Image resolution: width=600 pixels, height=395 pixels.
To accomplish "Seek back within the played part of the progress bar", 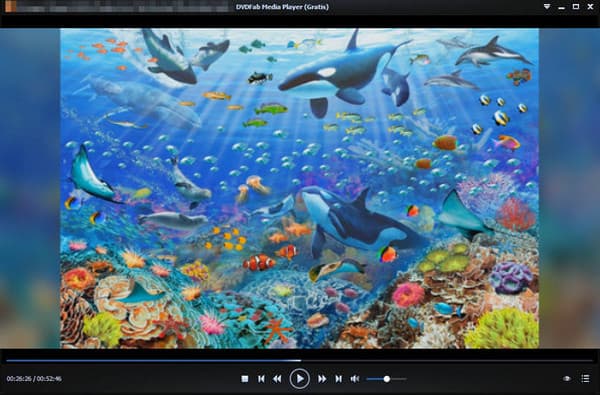I will (153, 361).
